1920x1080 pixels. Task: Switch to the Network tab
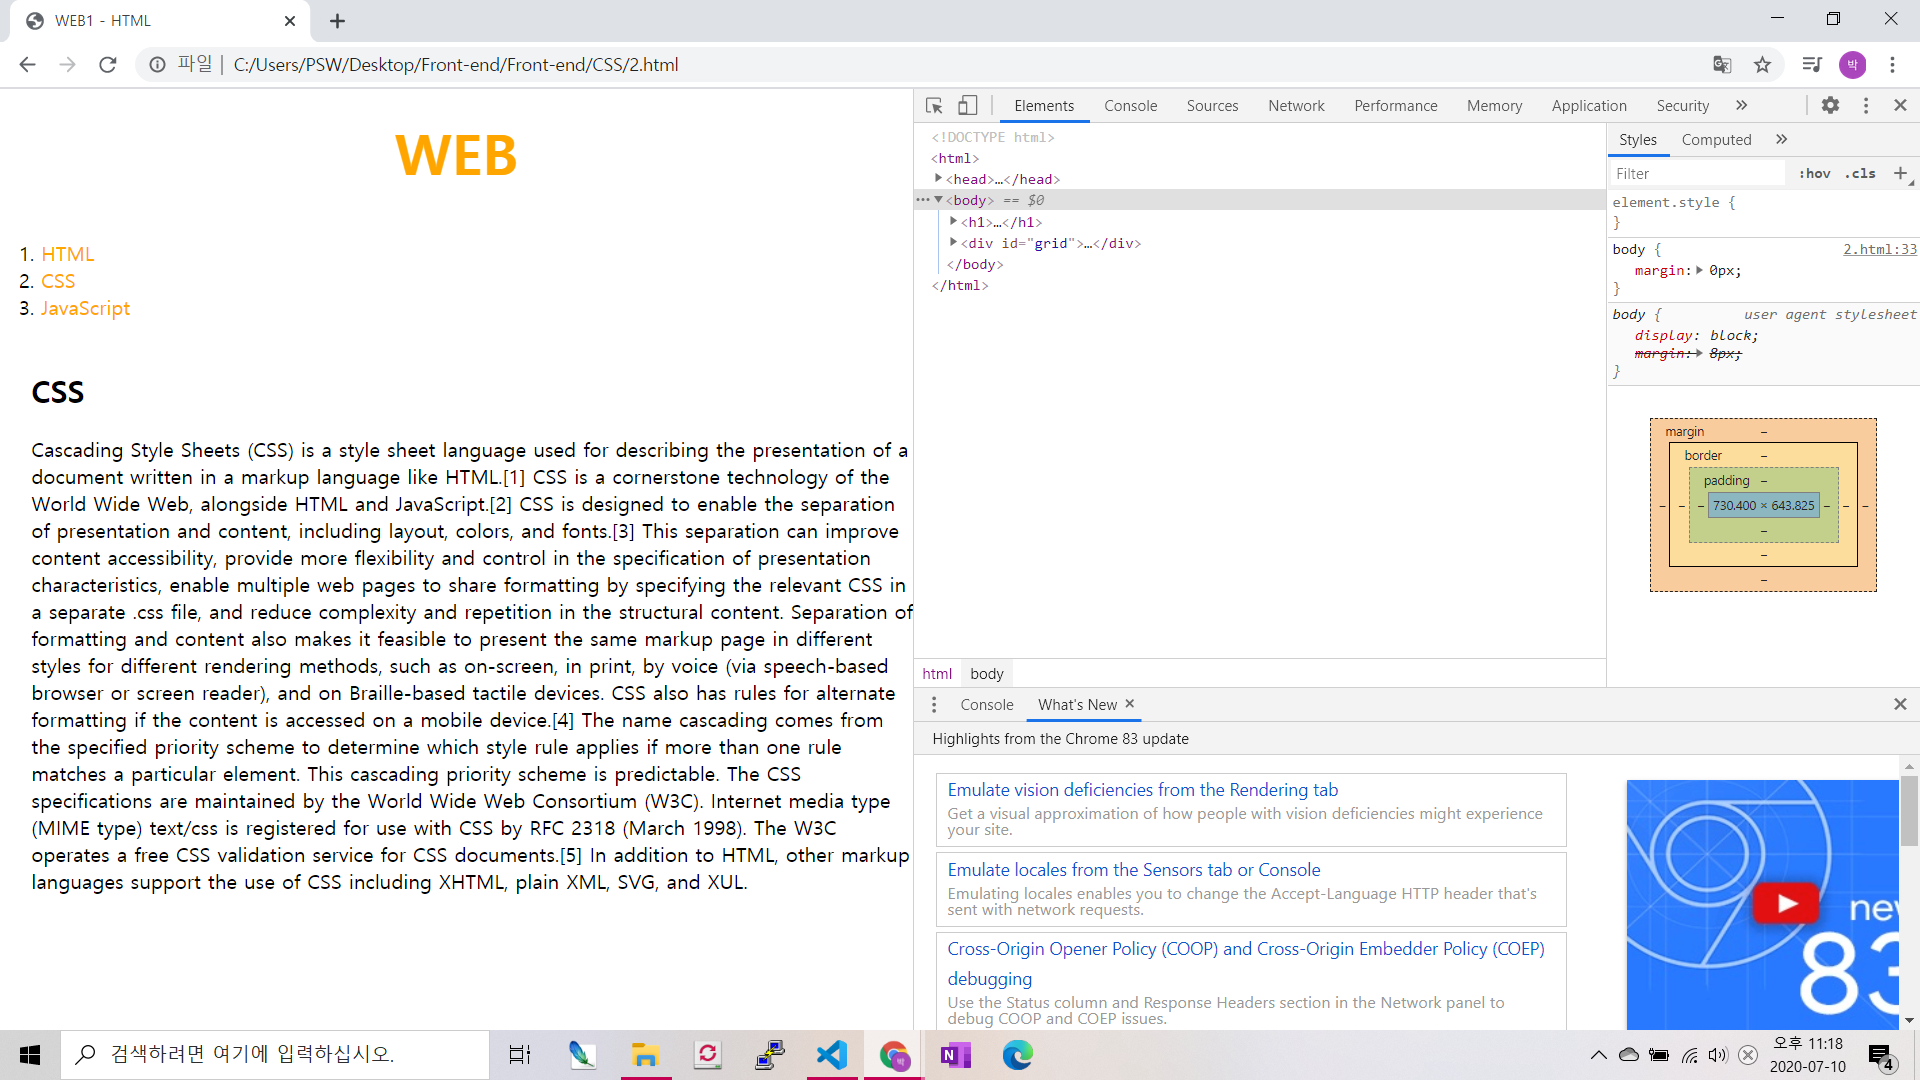pos(1296,106)
